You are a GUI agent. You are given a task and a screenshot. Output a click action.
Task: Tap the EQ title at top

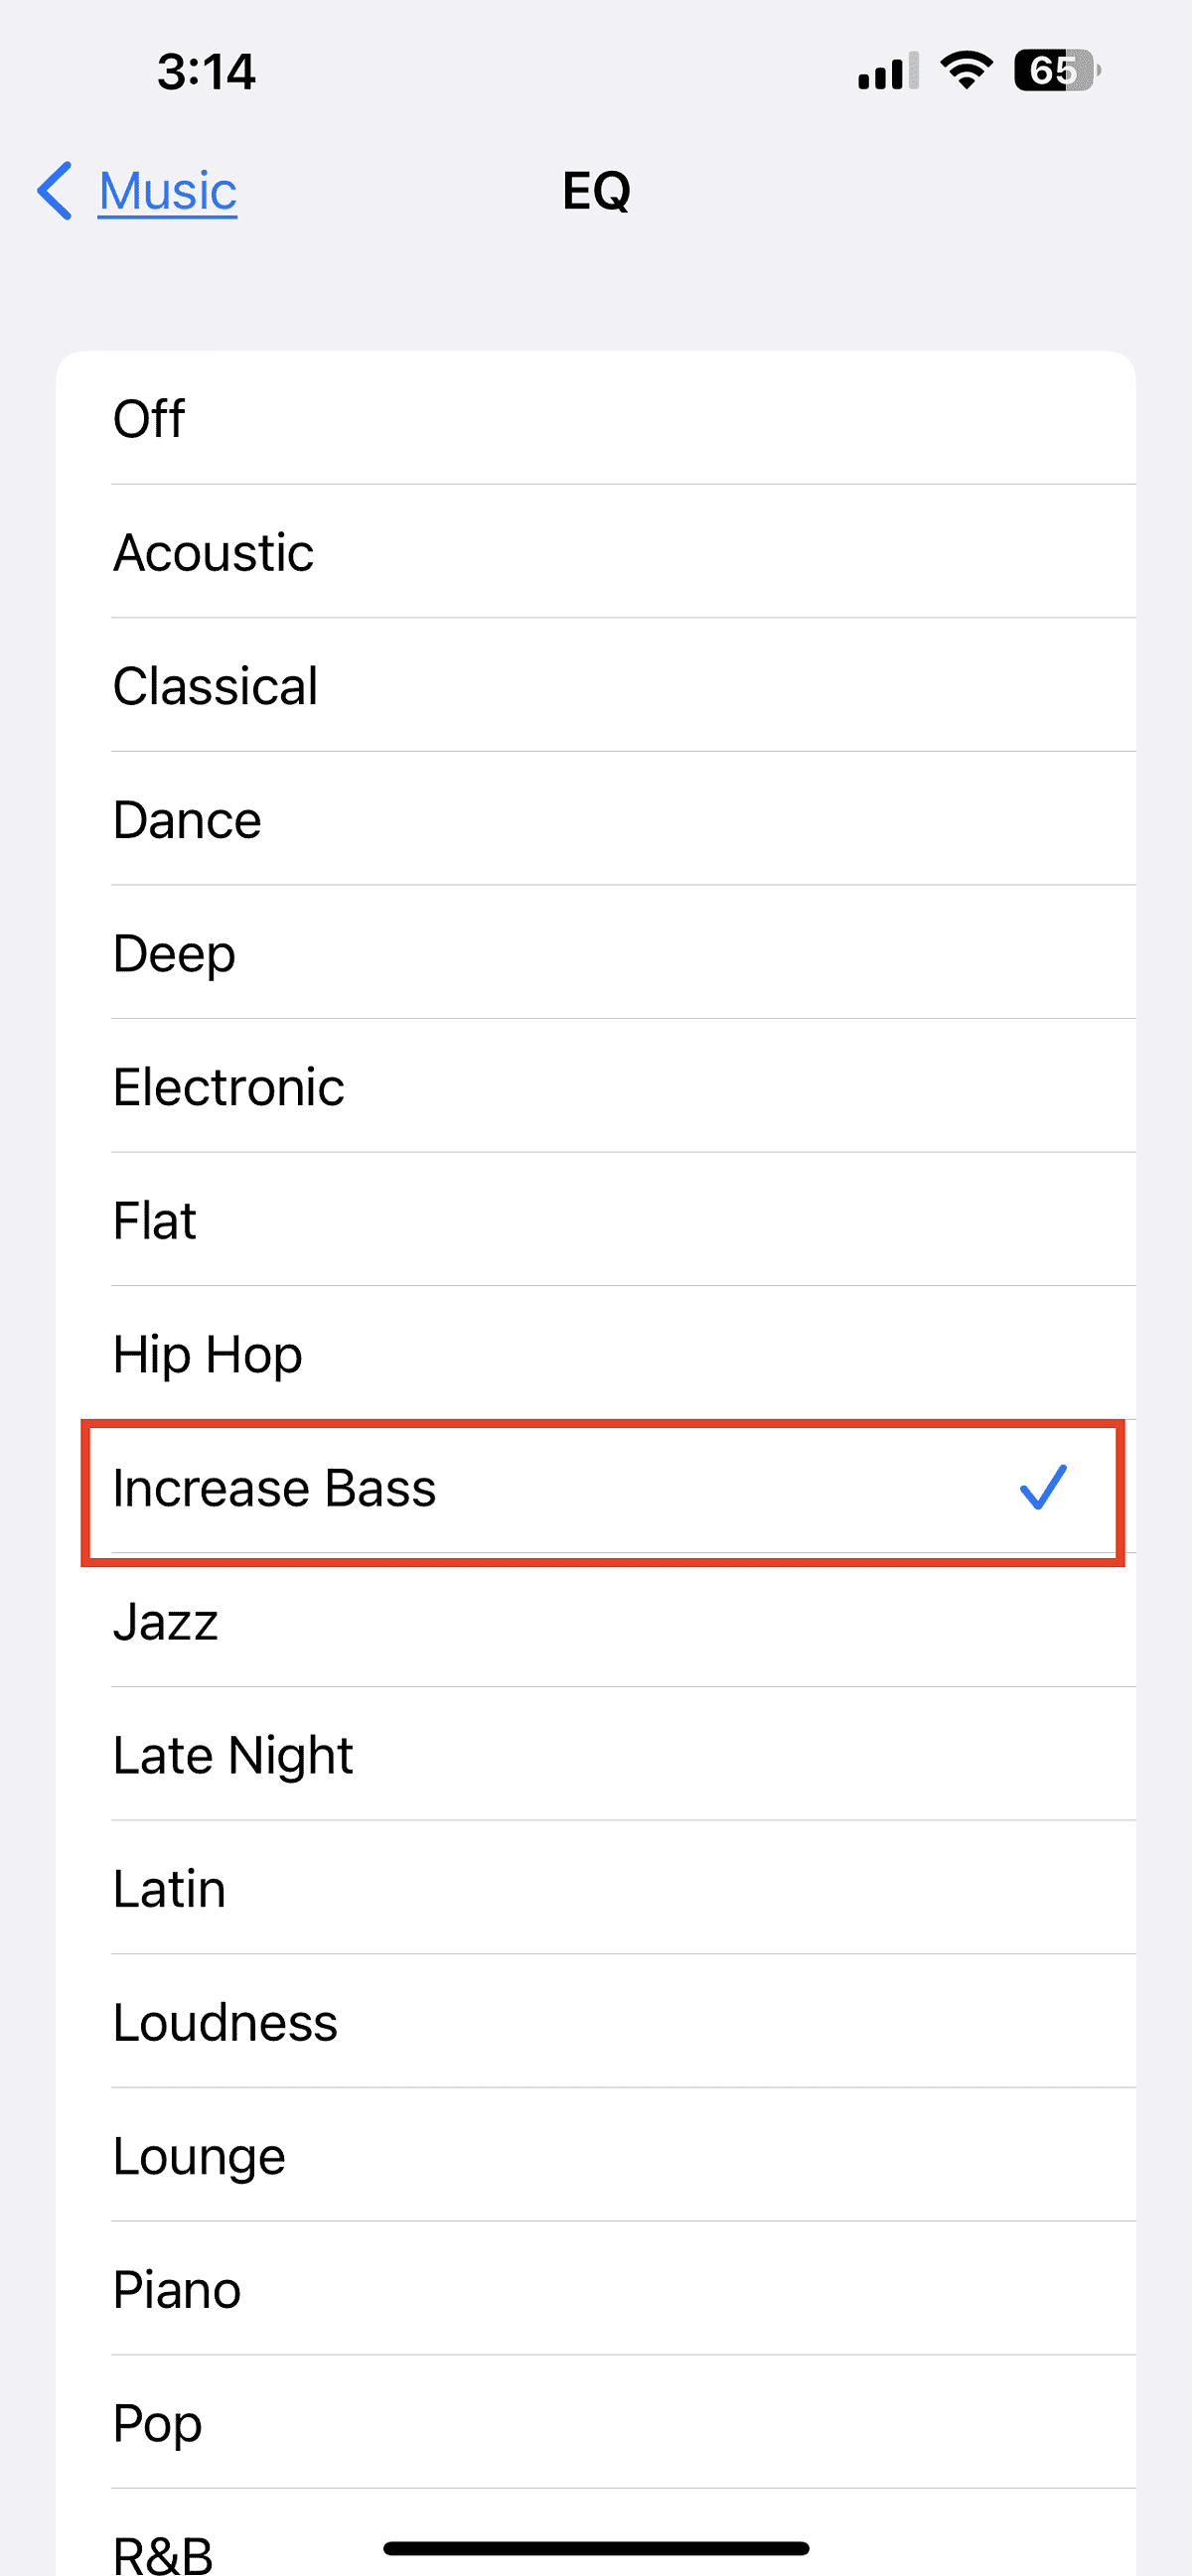[x=595, y=190]
